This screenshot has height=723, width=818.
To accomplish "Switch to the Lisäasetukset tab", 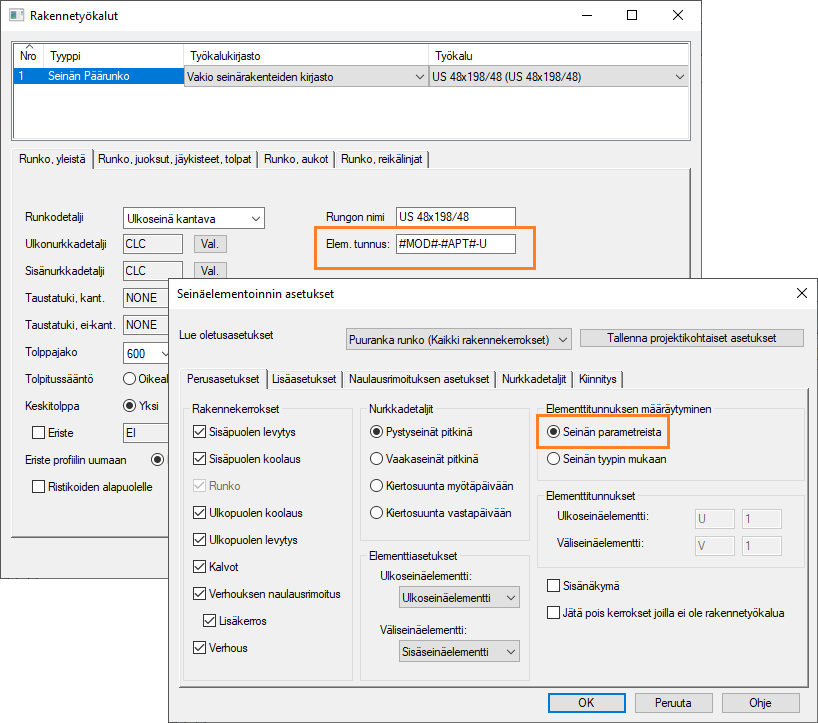I will [x=304, y=379].
